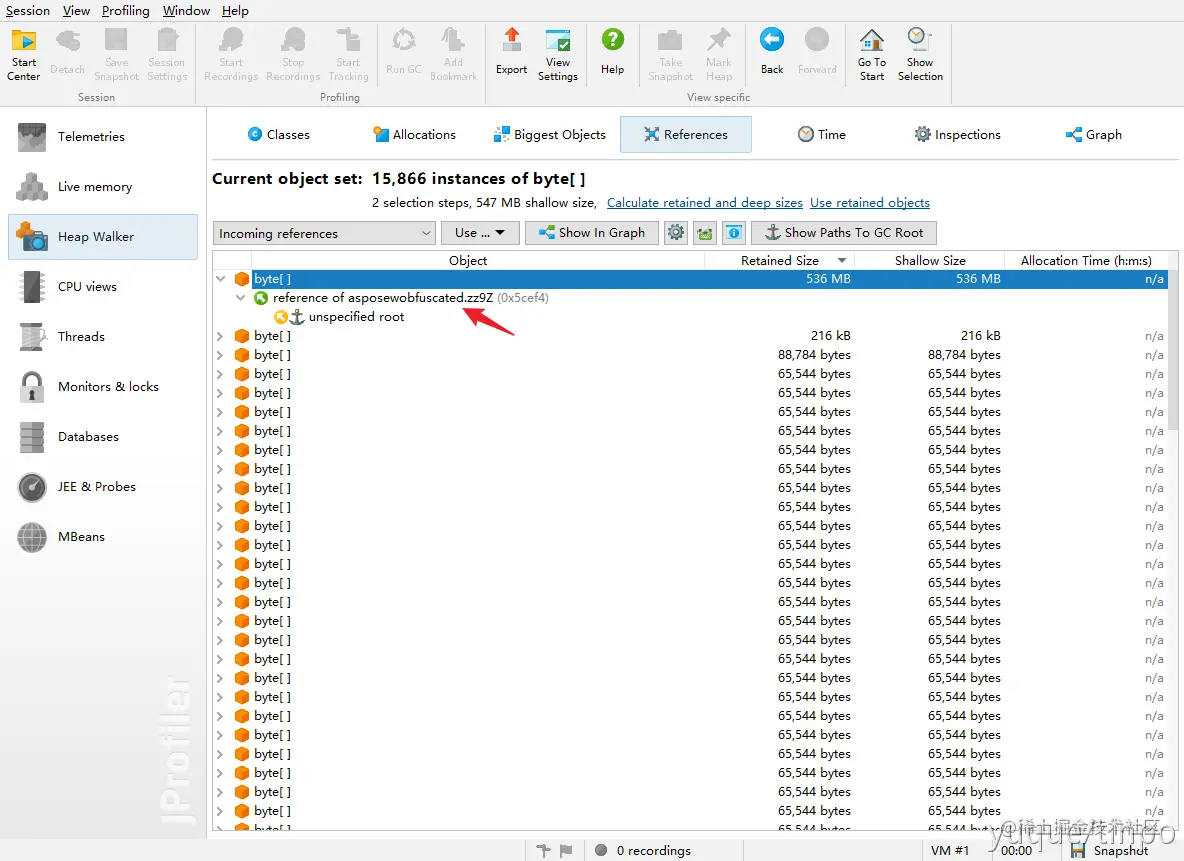This screenshot has width=1184, height=861.
Task: Click the pin icon in status bar
Action: 543,850
